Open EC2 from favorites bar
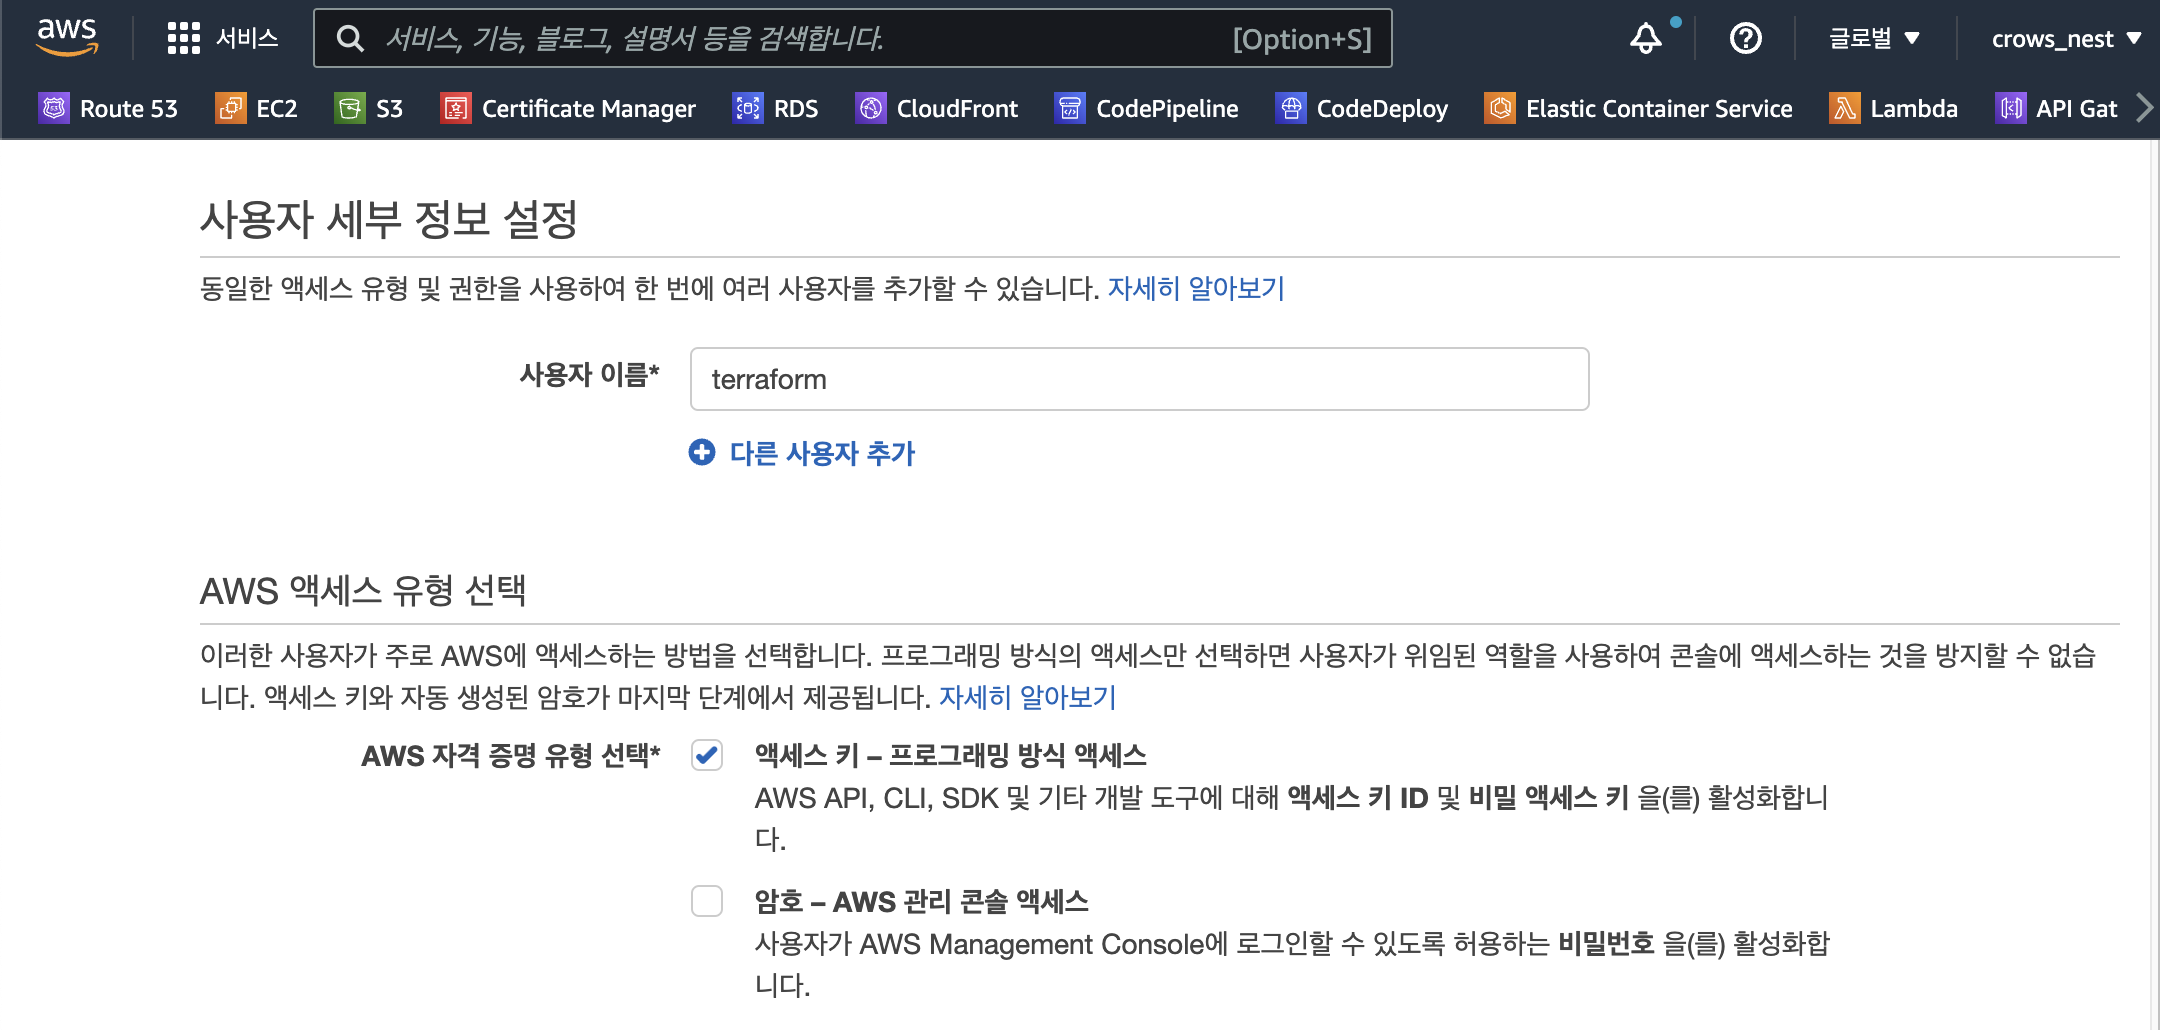 pyautogui.click(x=257, y=108)
